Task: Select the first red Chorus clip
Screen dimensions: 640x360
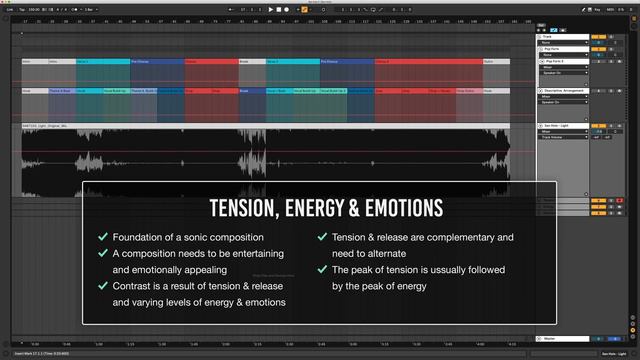Action: click(x=211, y=62)
